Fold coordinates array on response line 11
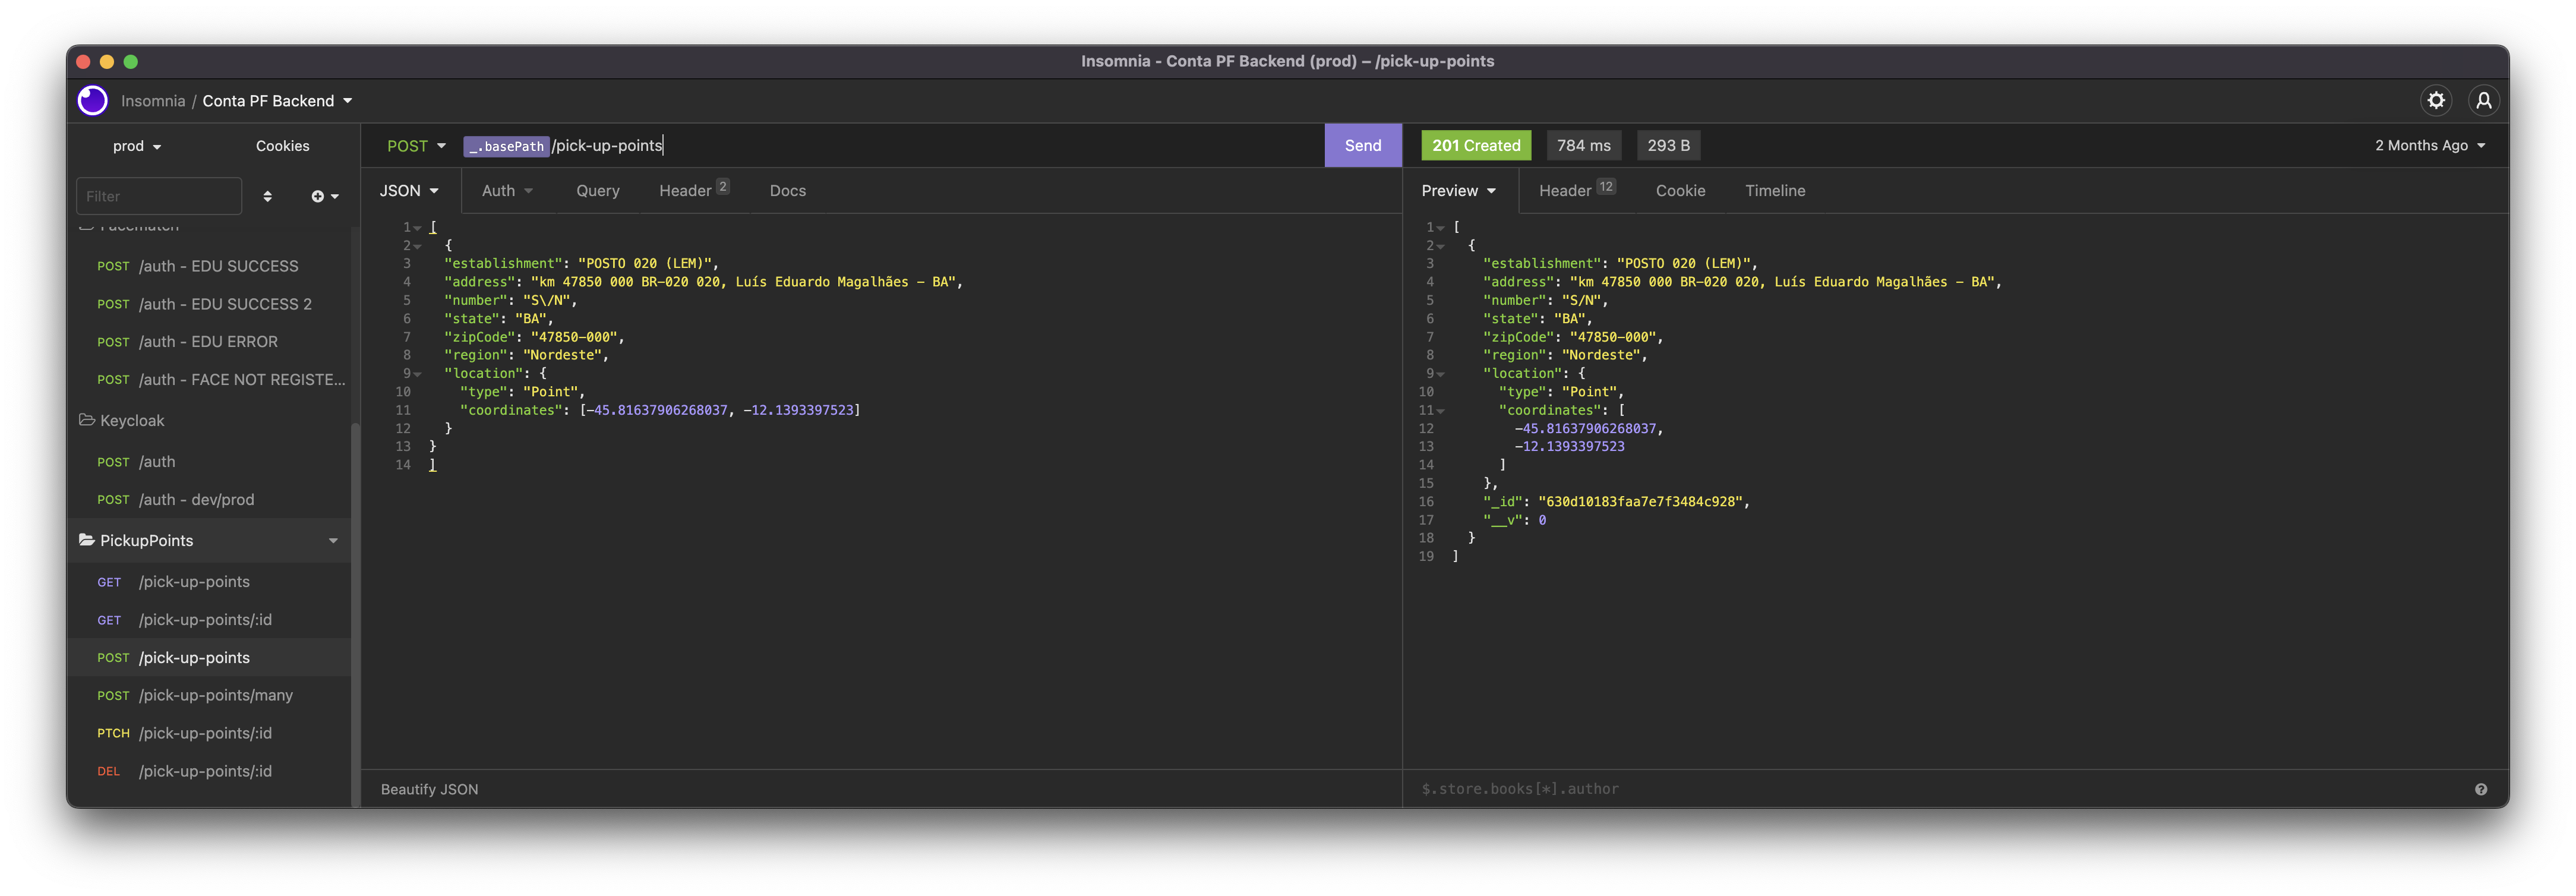The width and height of the screenshot is (2576, 896). (x=1440, y=411)
